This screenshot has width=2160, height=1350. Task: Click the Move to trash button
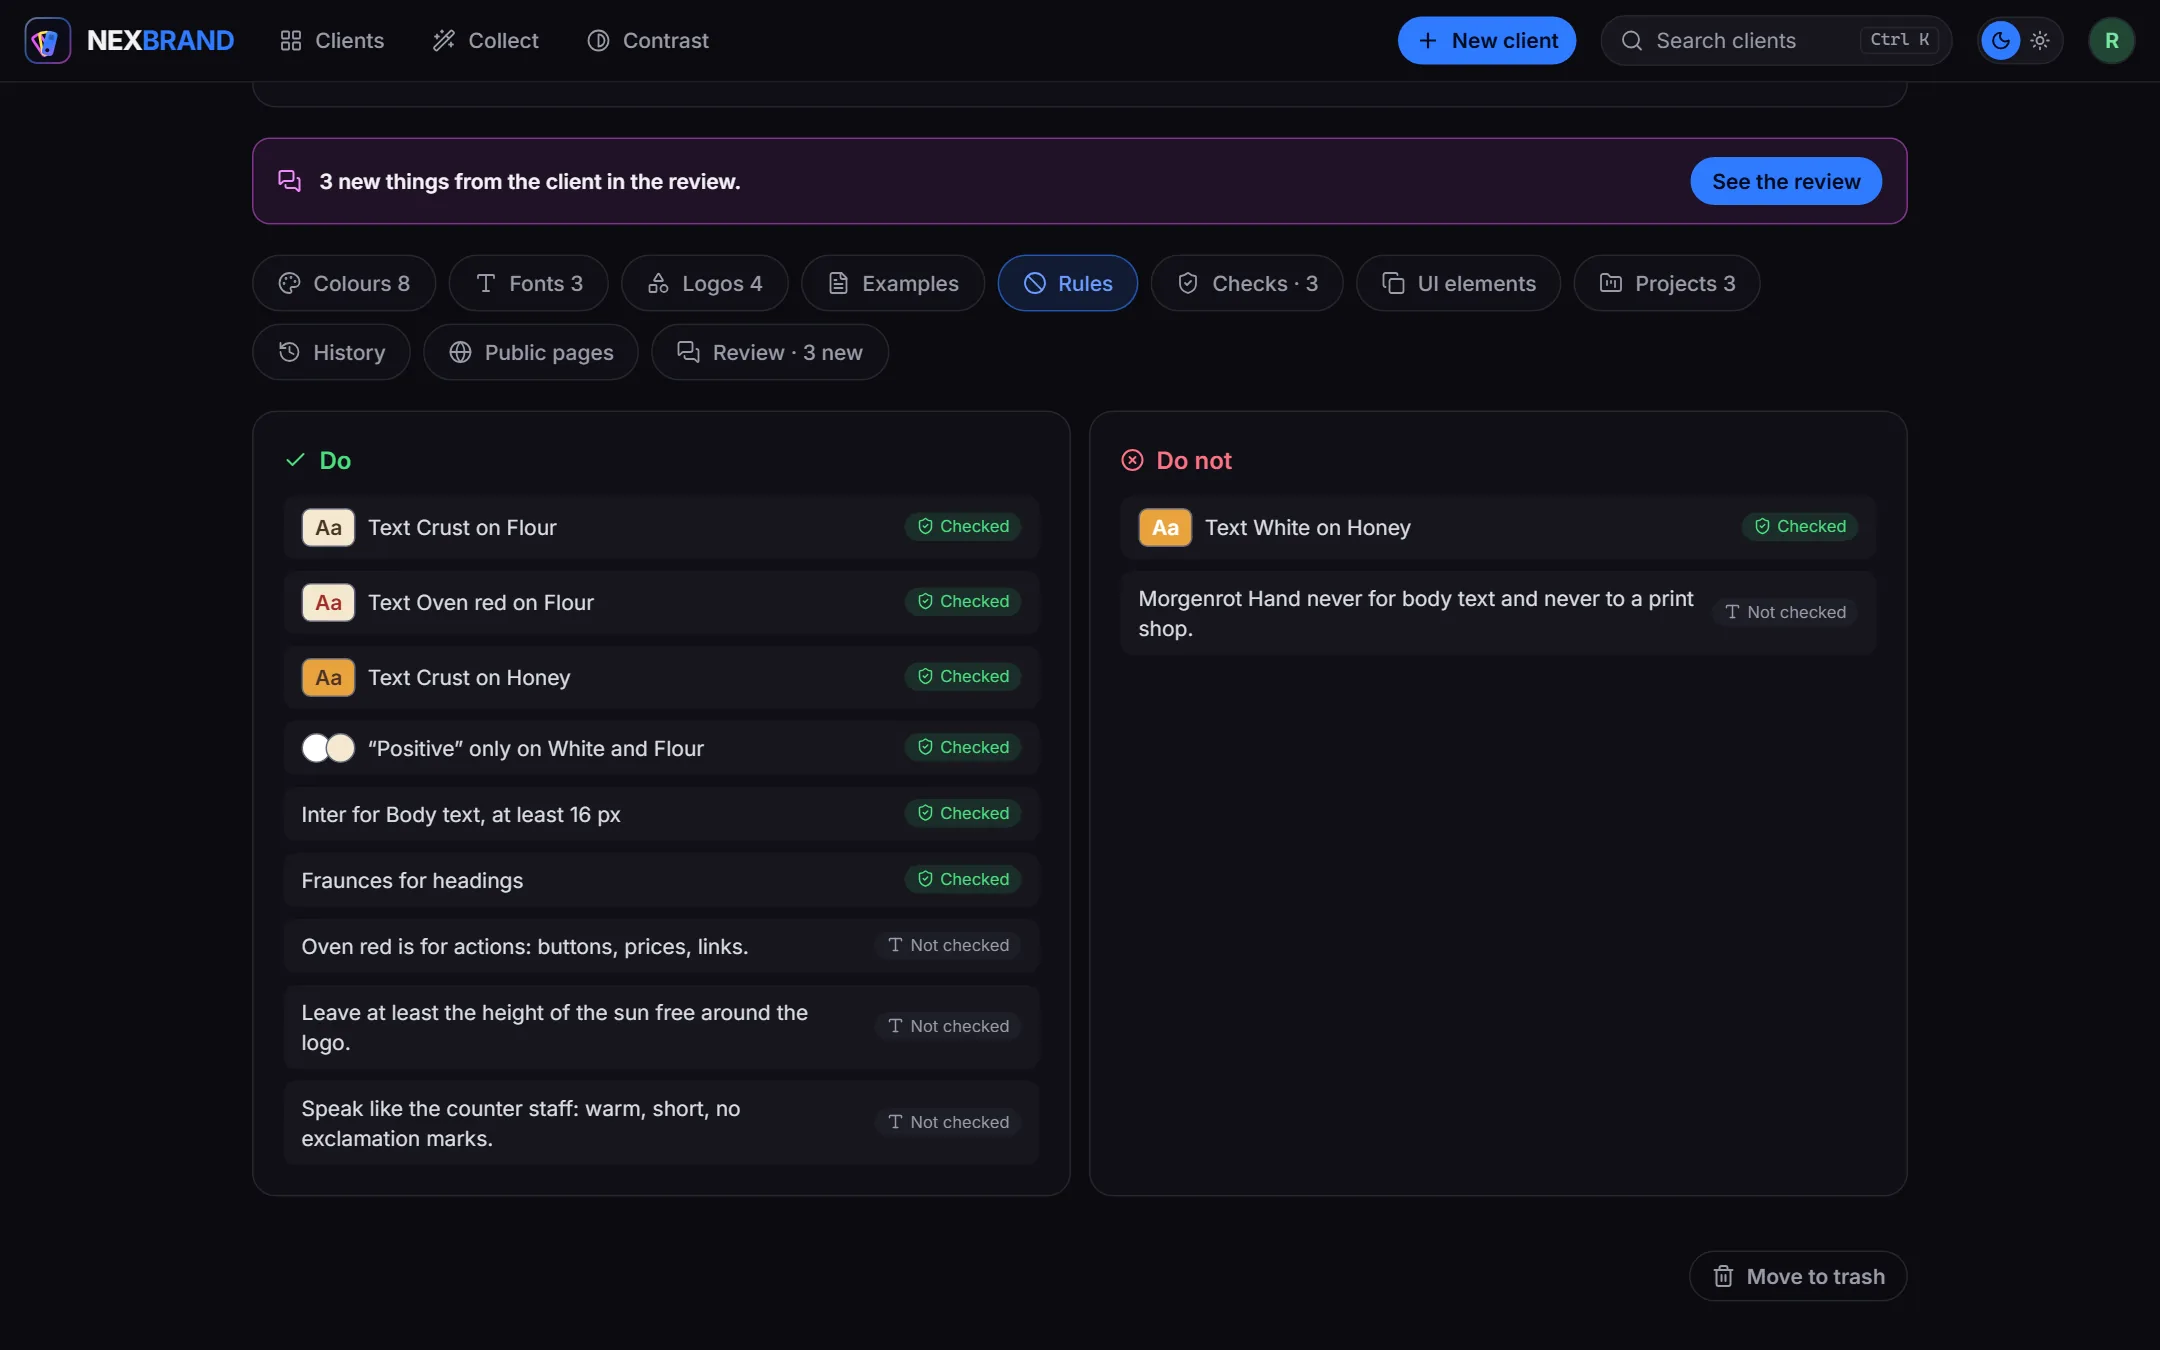(x=1798, y=1276)
